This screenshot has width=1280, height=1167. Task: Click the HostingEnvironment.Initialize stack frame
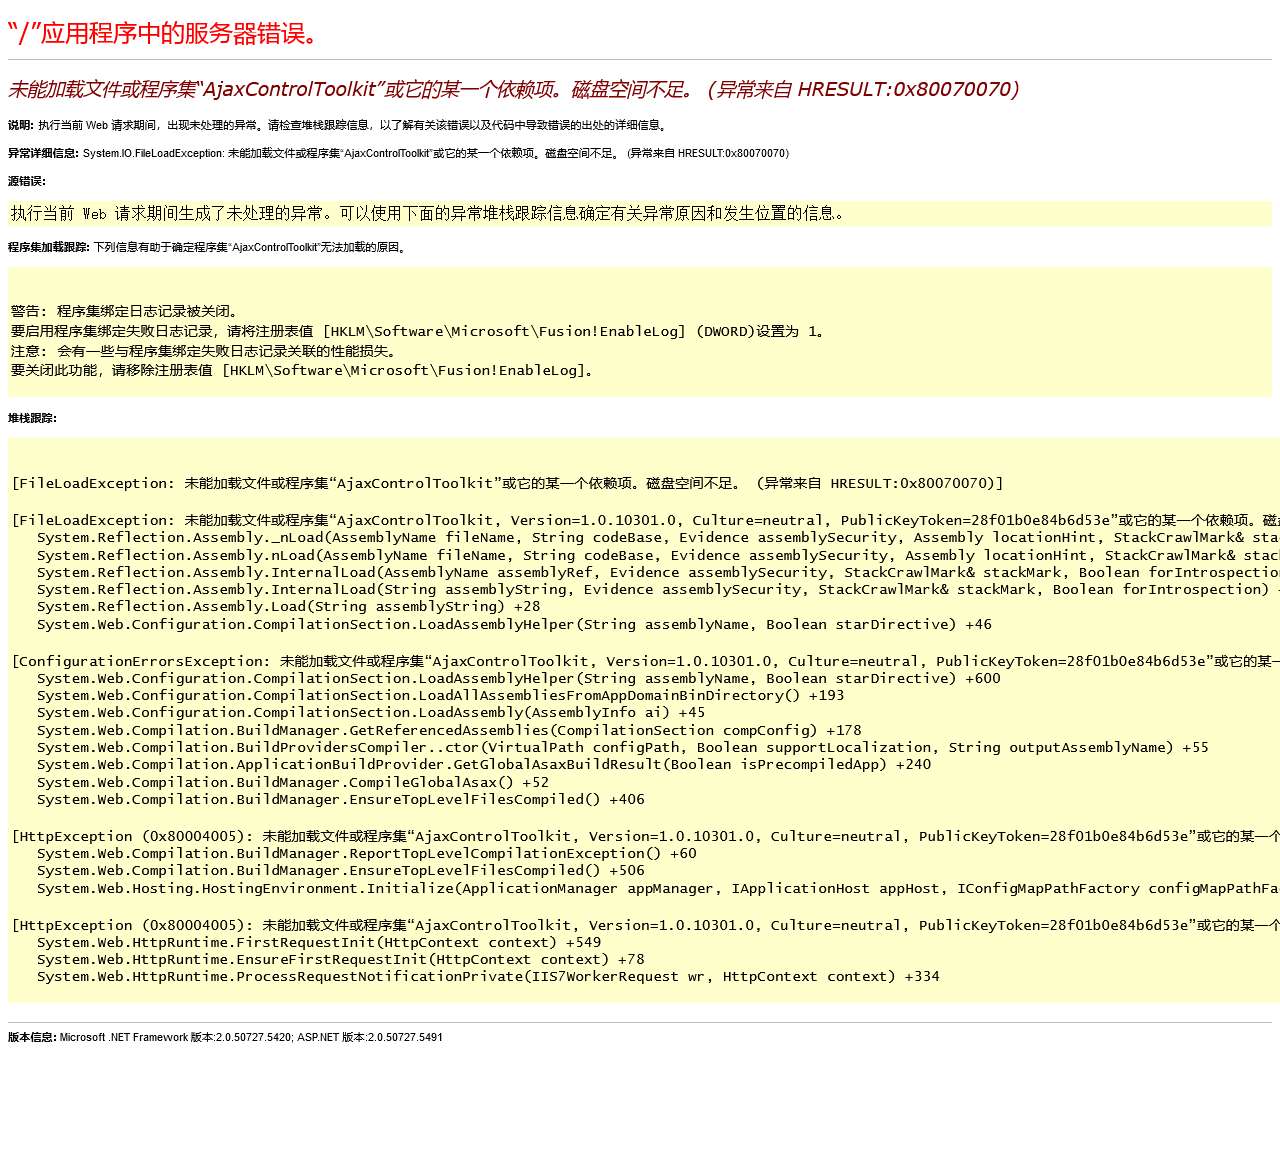pos(658,888)
